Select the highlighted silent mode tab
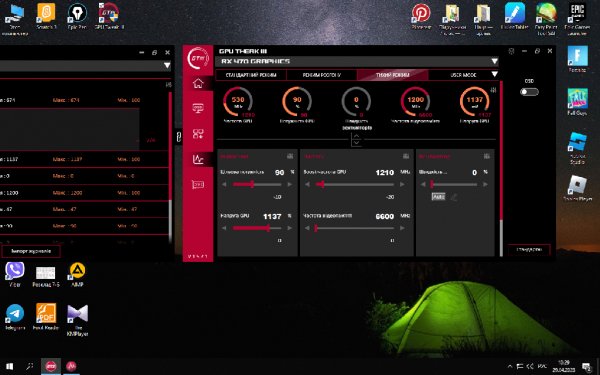 [x=392, y=75]
